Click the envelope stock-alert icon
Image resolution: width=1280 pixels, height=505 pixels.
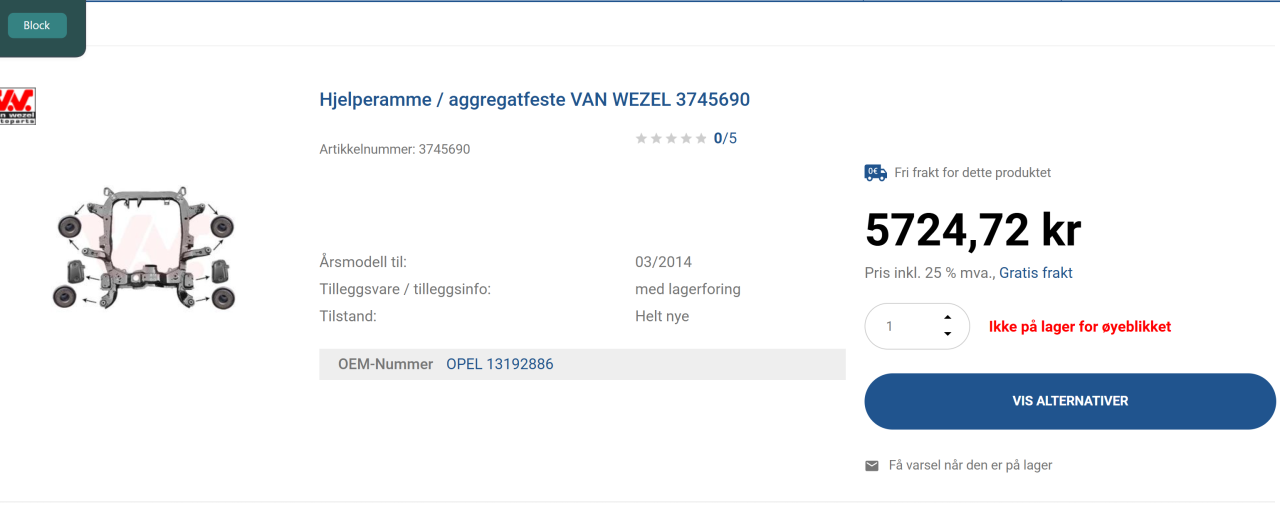[x=872, y=465]
